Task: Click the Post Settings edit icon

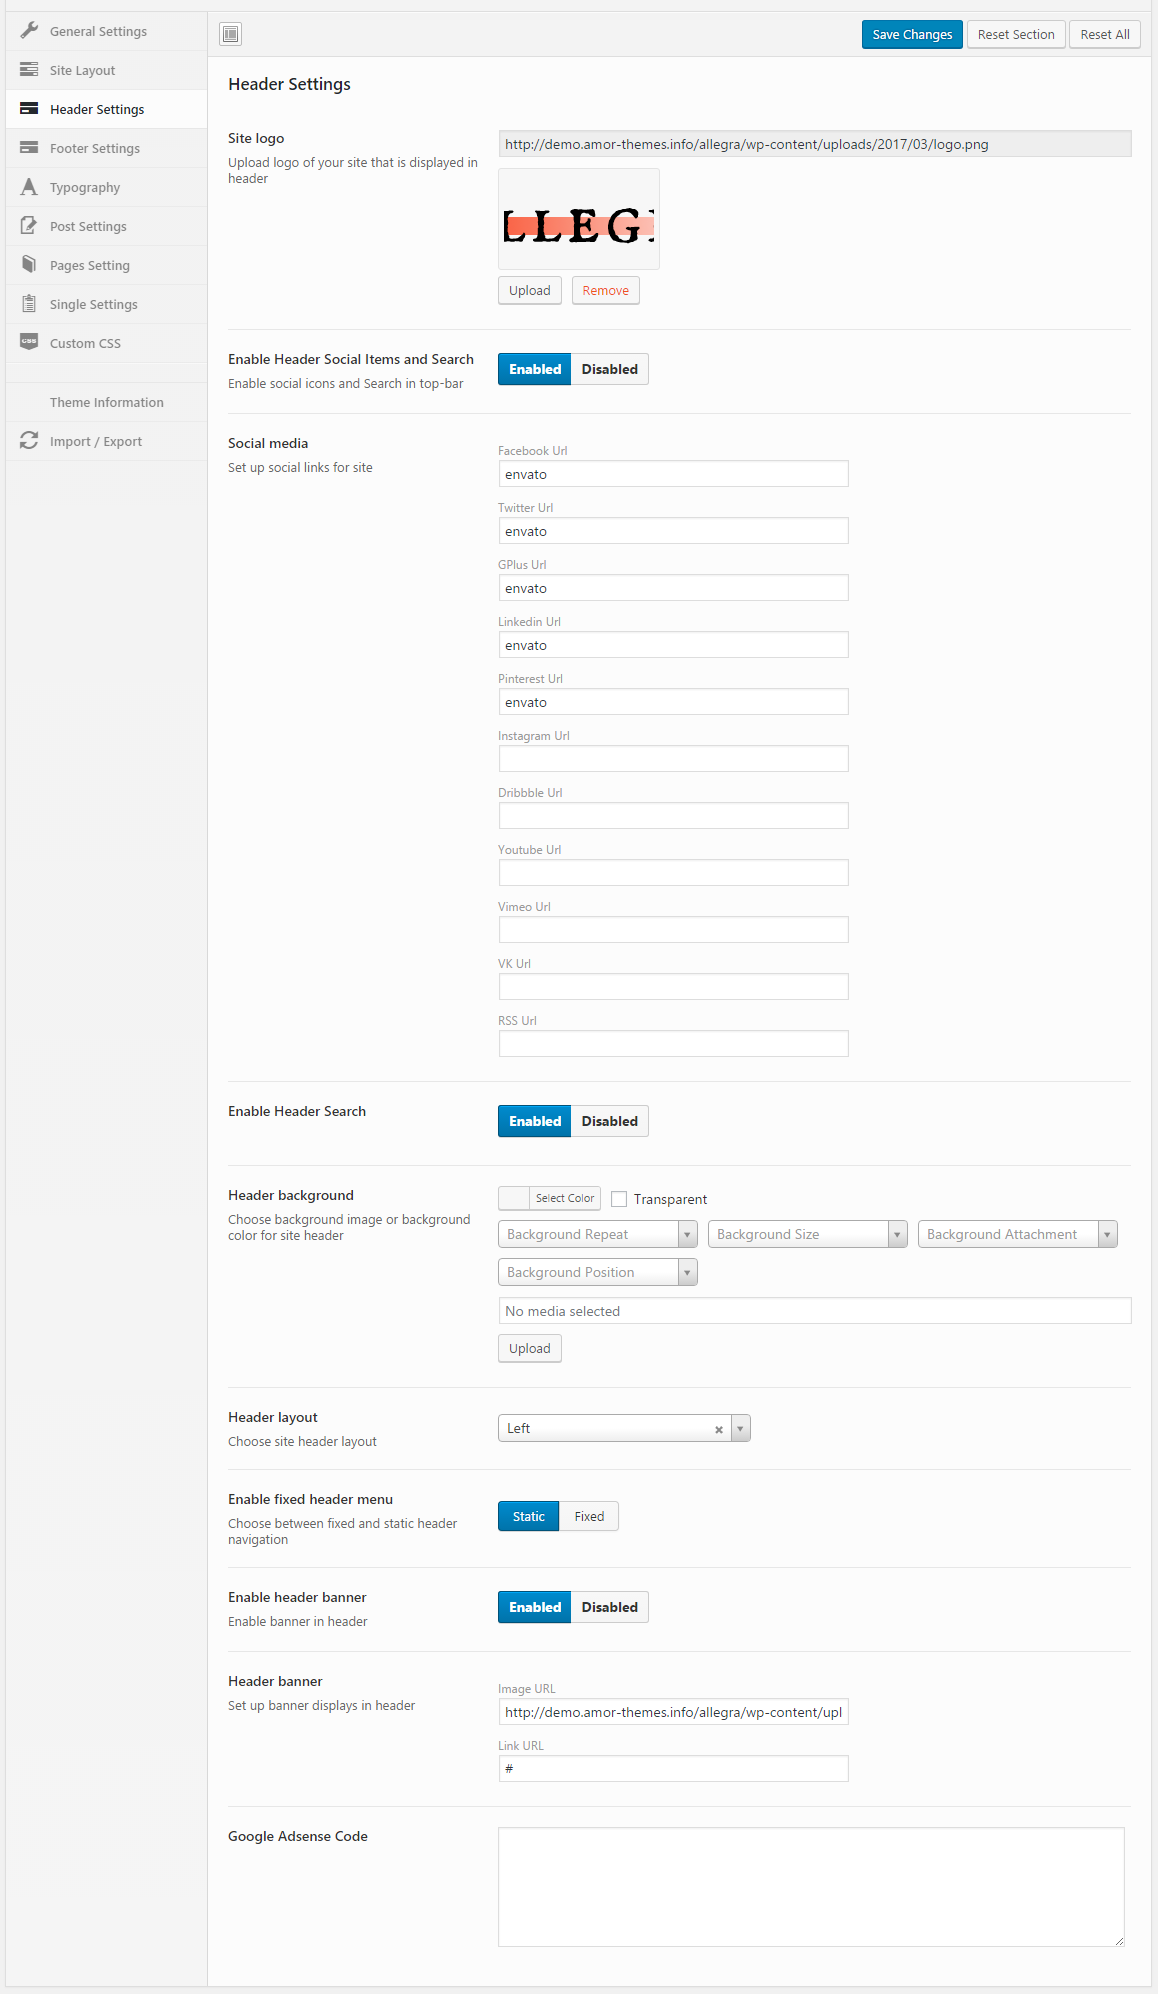Action: 29,226
